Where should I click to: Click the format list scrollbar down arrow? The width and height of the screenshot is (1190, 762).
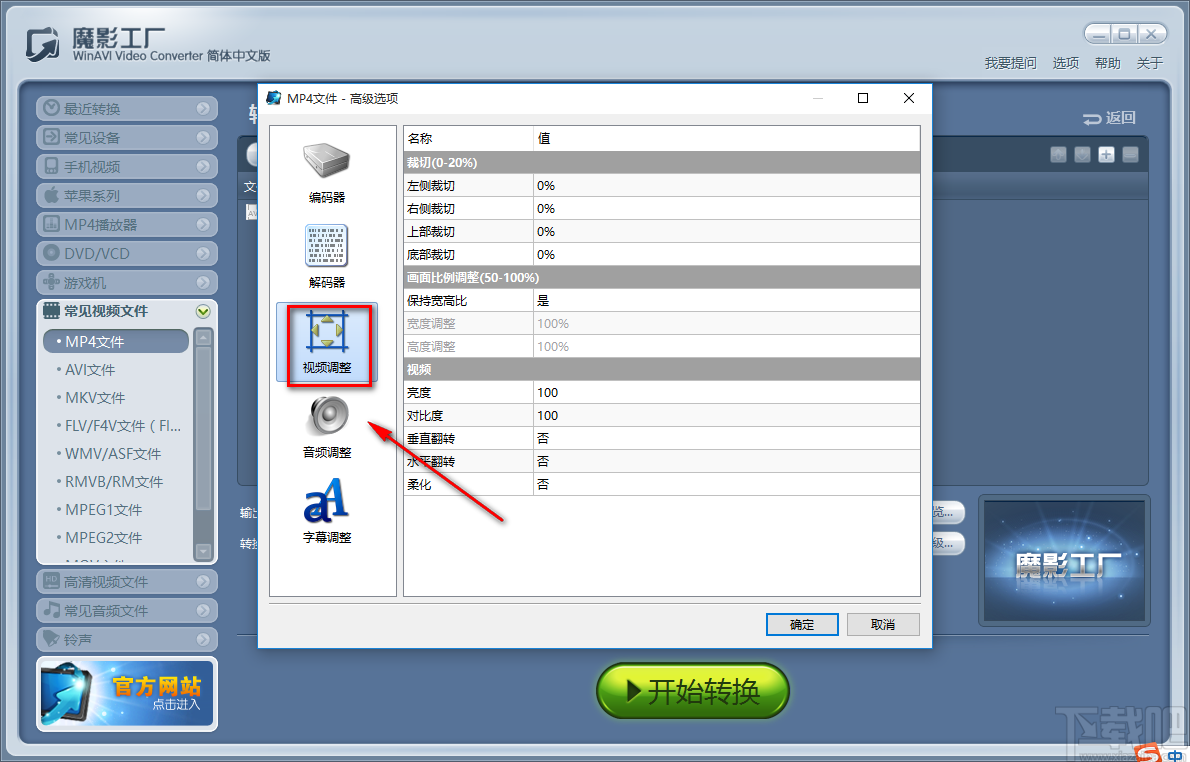(203, 551)
